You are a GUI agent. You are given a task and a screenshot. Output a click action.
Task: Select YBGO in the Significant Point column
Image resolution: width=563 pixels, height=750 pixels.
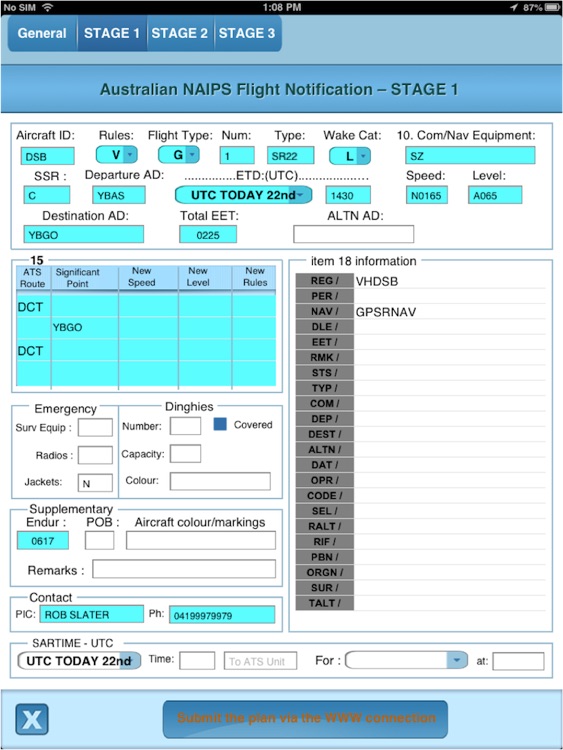(85, 328)
